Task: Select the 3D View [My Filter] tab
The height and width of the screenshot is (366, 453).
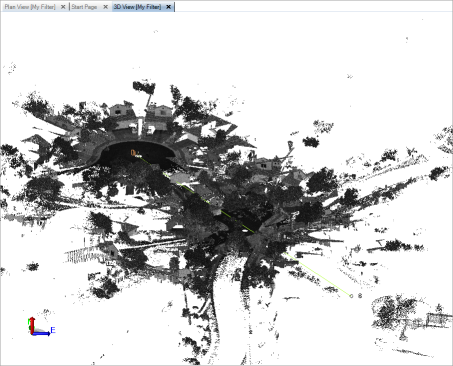Action: point(137,7)
